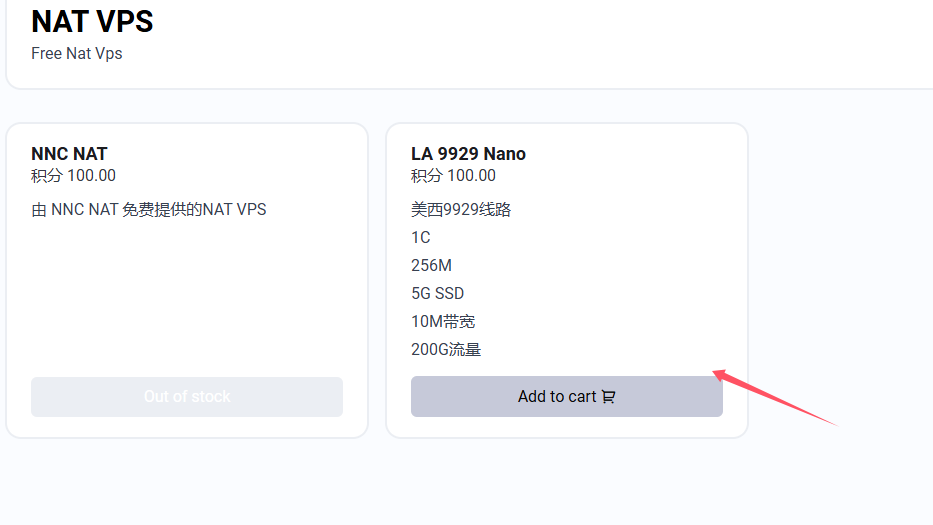Click the 10M带宽 bandwidth spec line

(x=443, y=321)
